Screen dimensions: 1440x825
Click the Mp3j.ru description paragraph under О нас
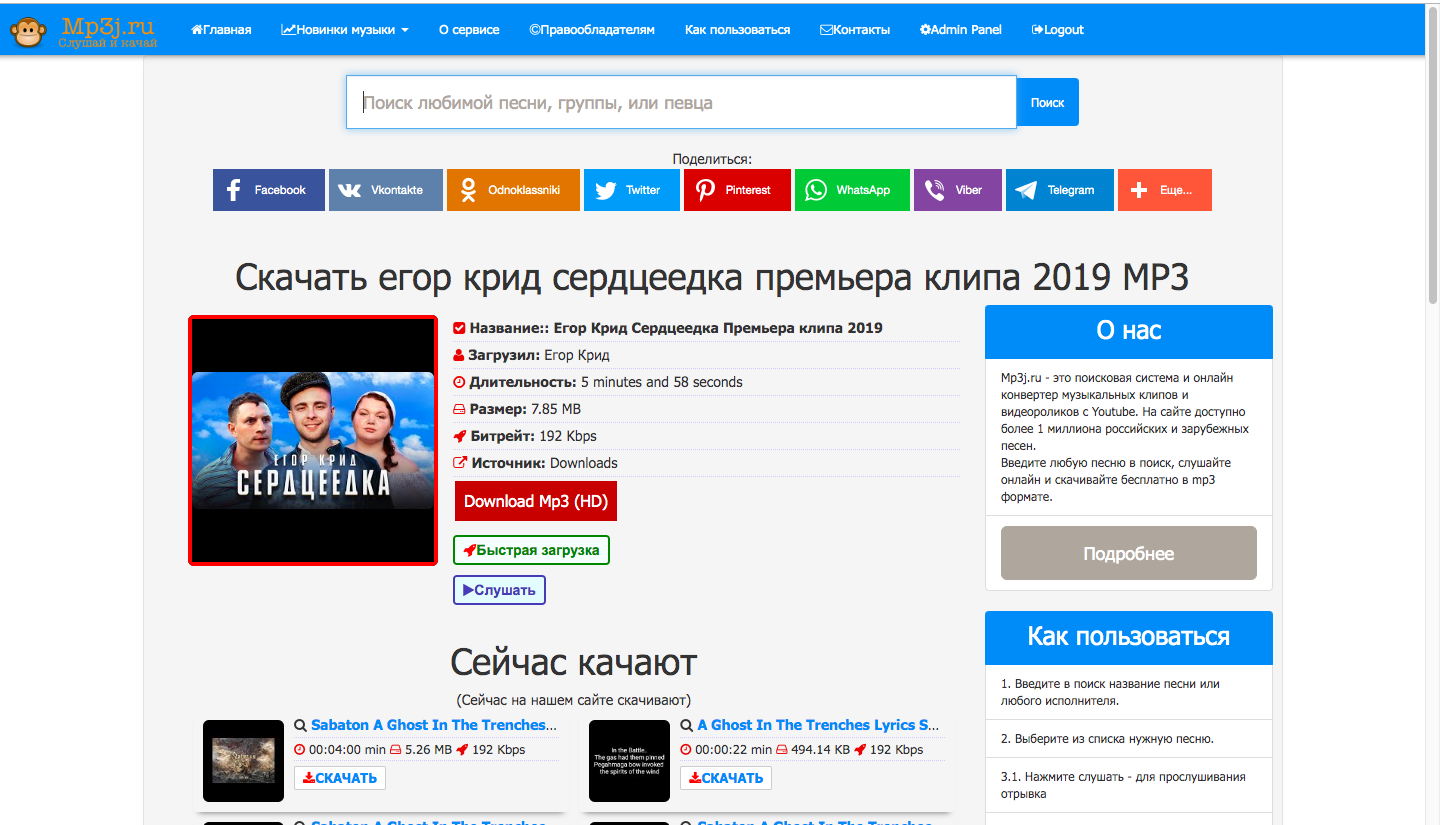[1127, 437]
